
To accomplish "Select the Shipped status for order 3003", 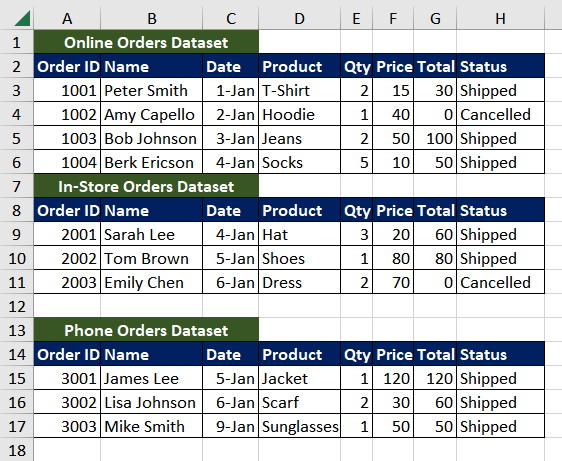I will [x=500, y=426].
